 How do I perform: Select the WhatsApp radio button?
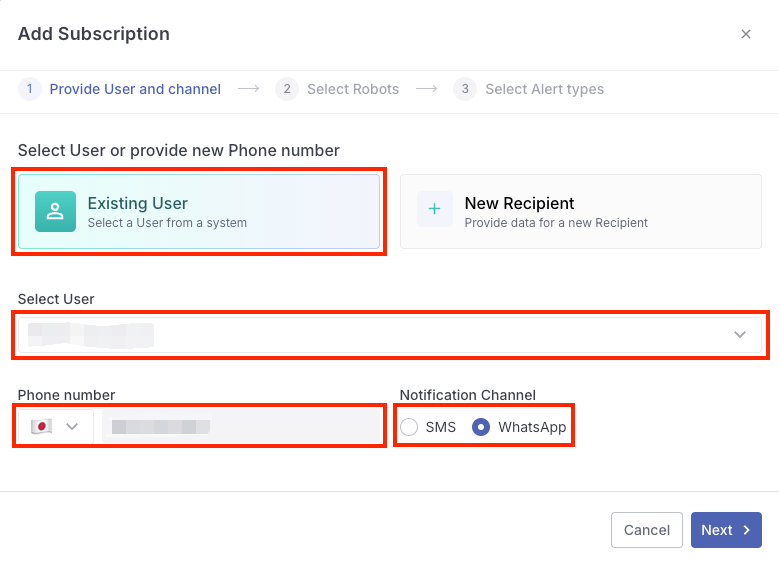(481, 427)
